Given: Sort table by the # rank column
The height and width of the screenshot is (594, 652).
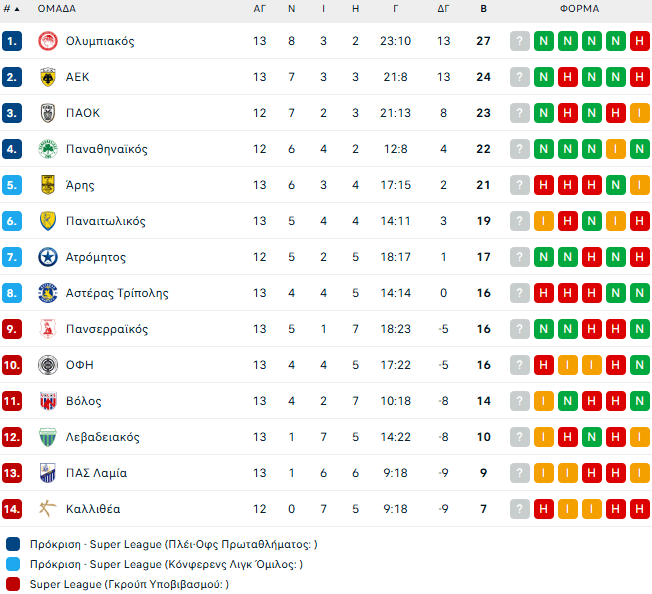Looking at the screenshot, I should (x=11, y=9).
